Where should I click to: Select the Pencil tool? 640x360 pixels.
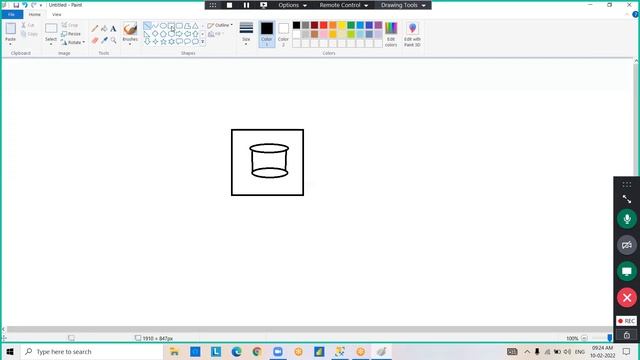point(95,29)
